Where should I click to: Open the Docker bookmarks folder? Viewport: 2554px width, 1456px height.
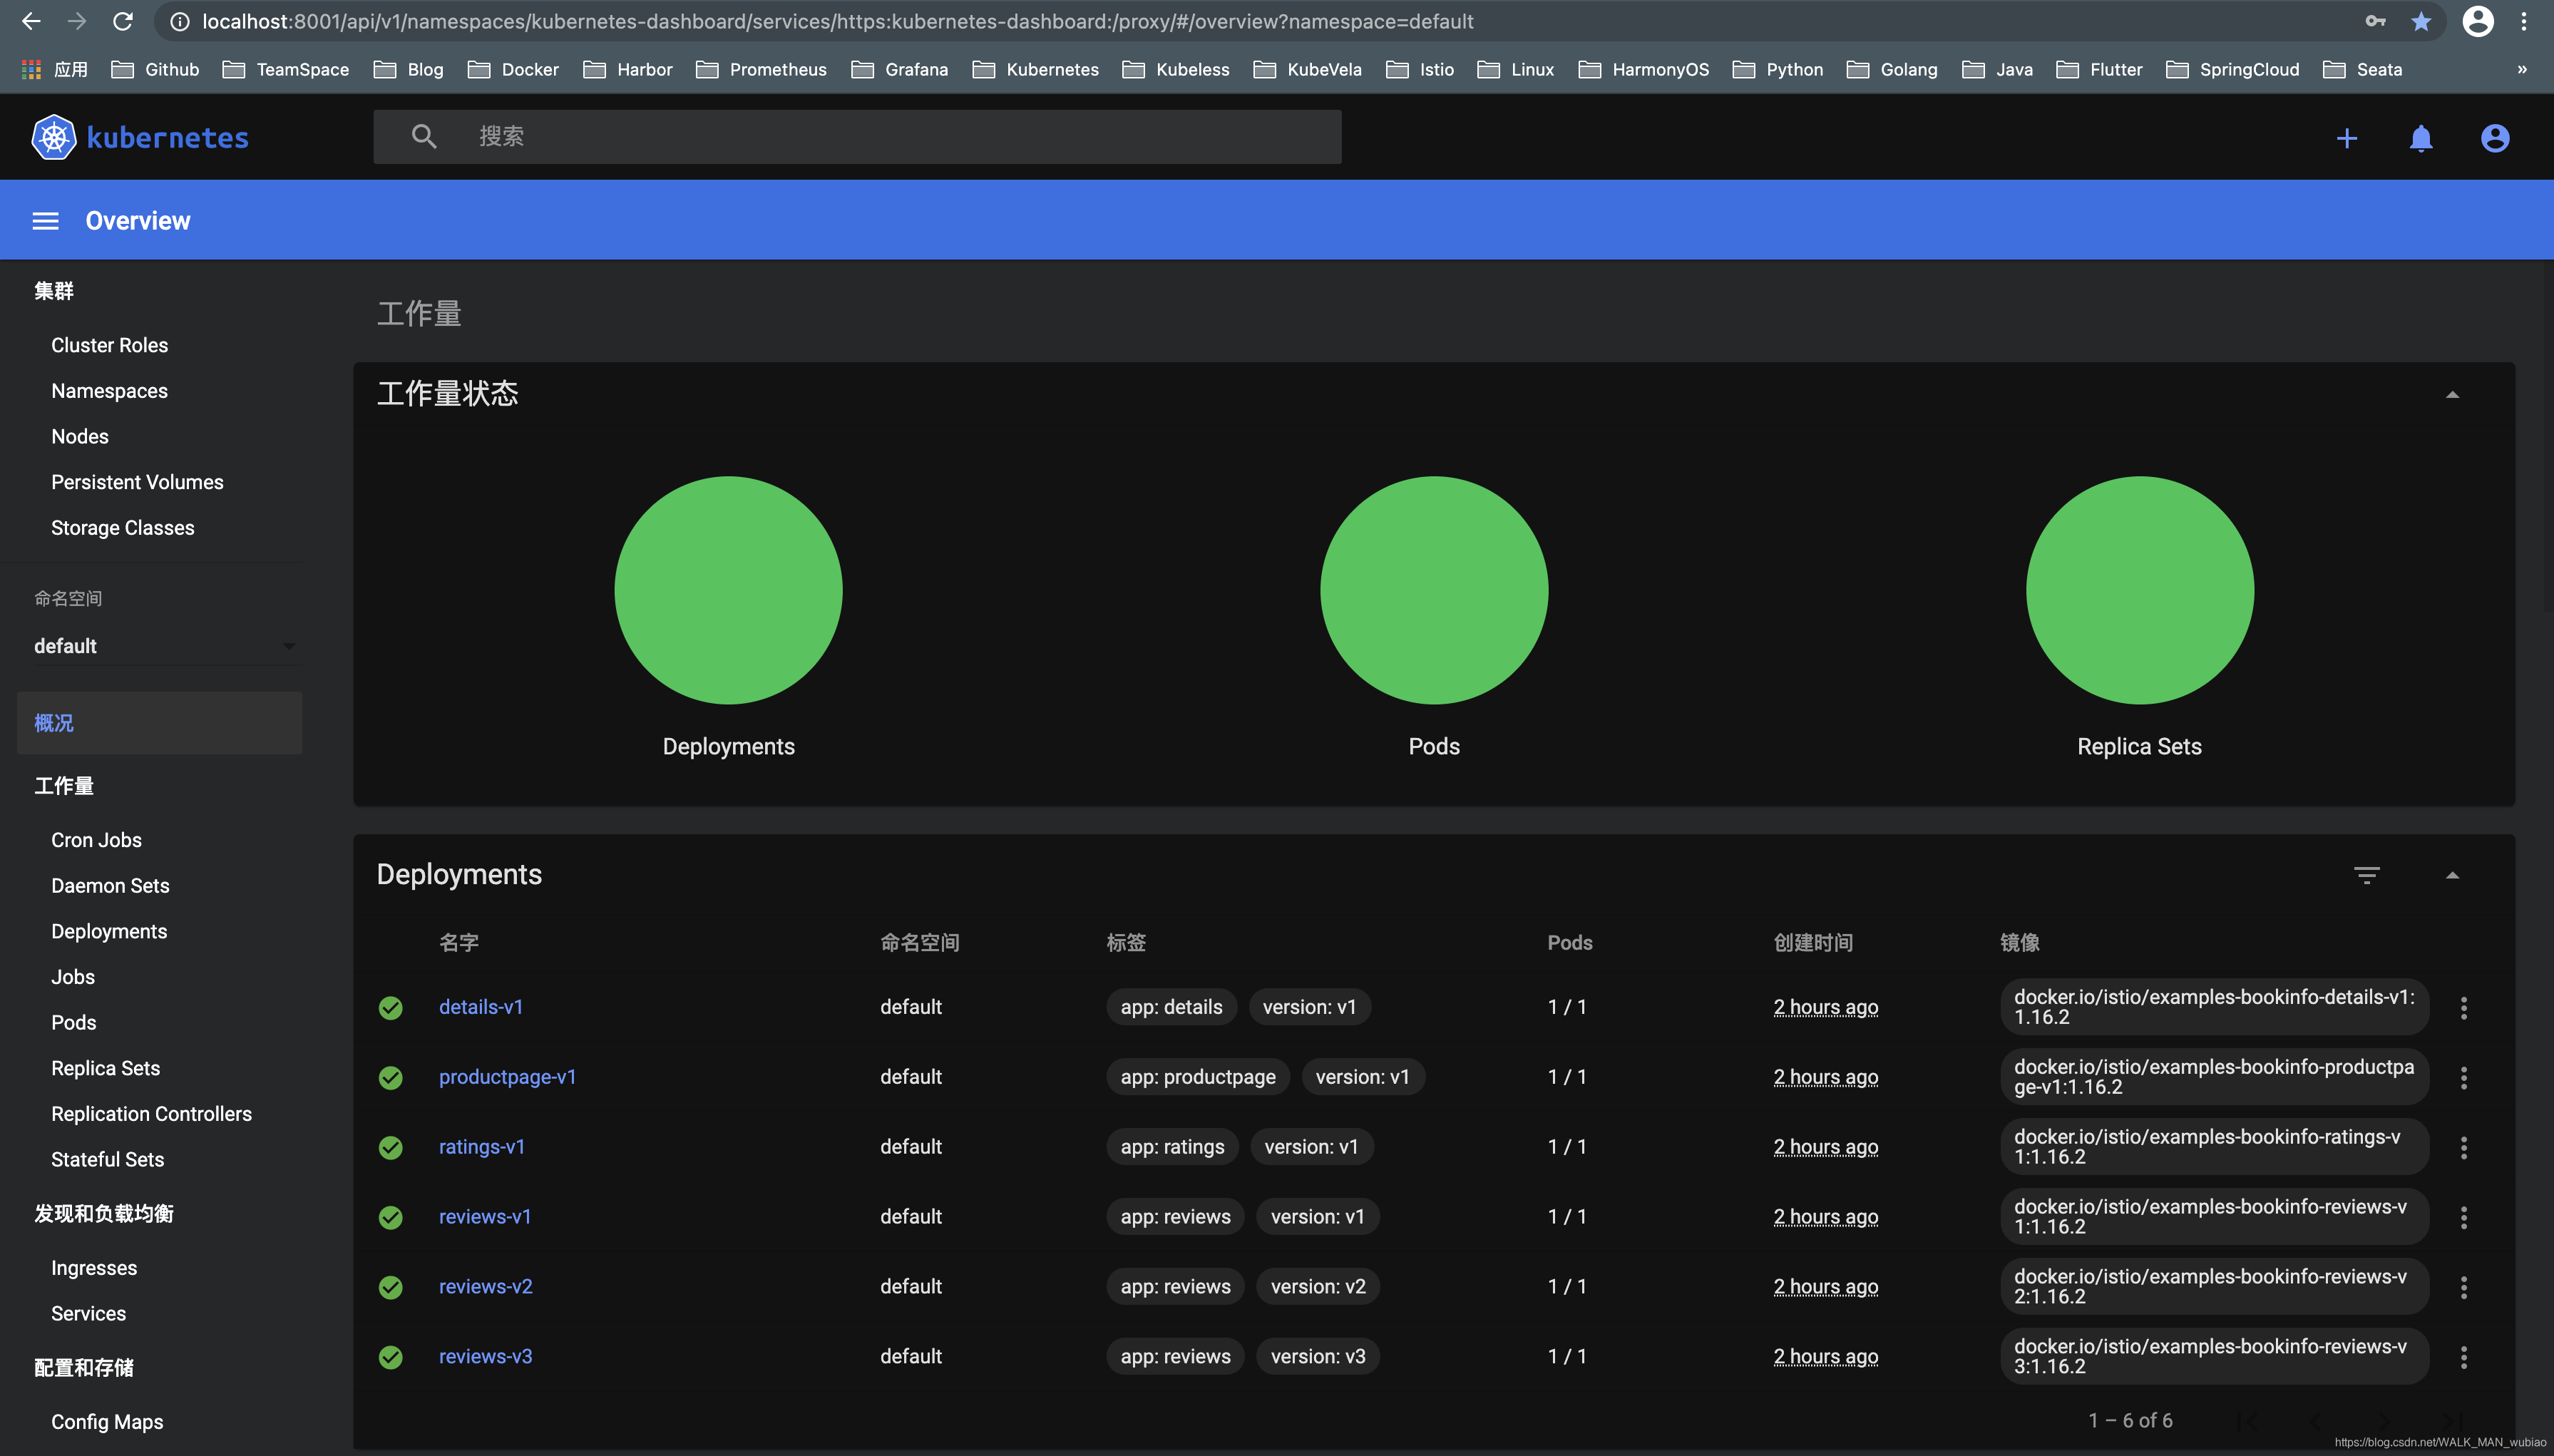point(513,69)
